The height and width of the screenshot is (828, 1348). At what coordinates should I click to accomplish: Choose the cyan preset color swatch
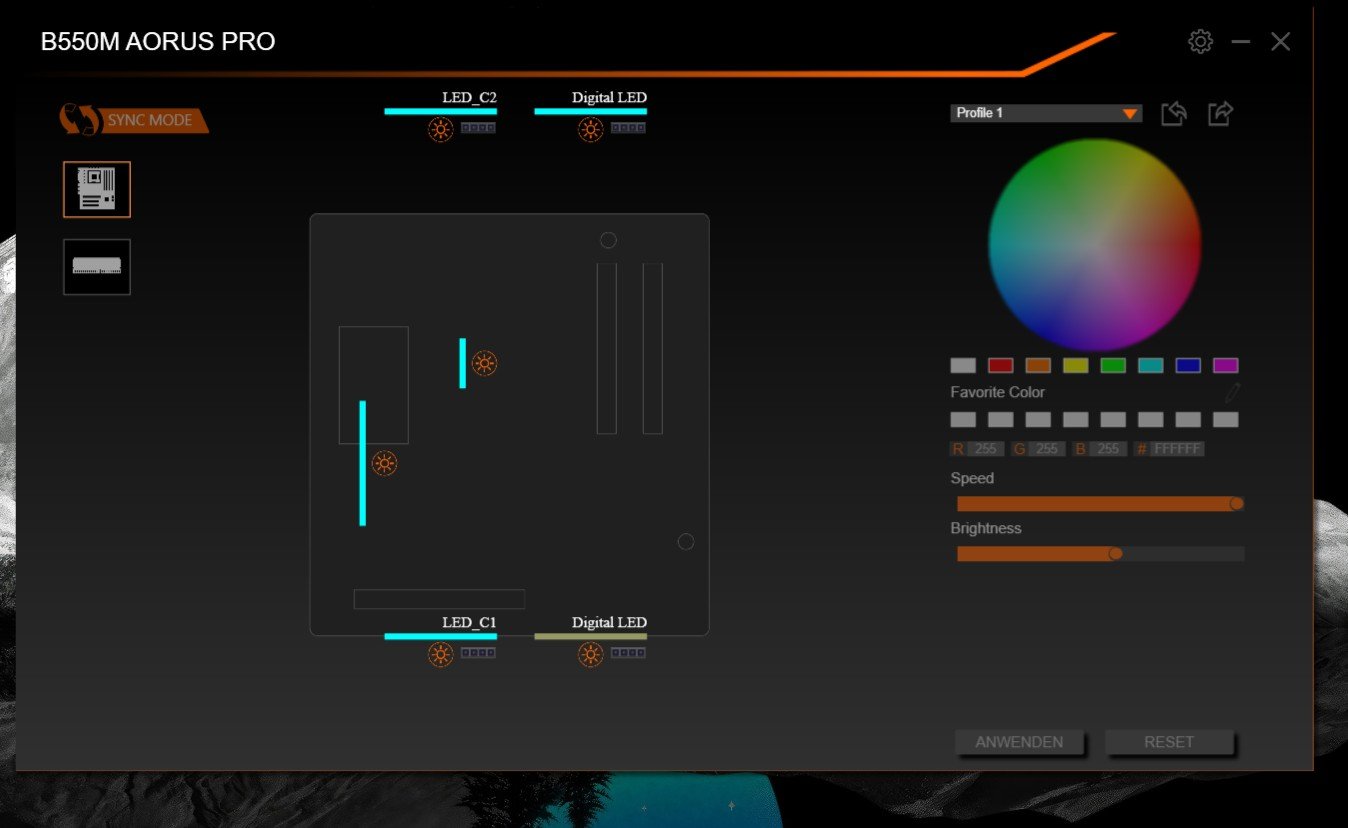pyautogui.click(x=1151, y=366)
